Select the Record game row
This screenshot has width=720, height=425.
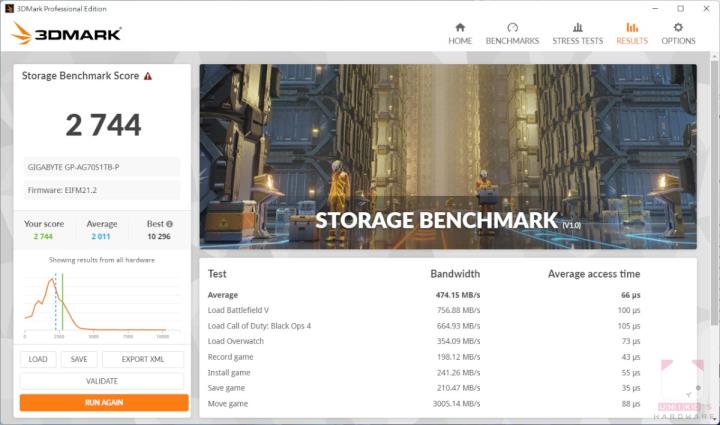pos(424,357)
